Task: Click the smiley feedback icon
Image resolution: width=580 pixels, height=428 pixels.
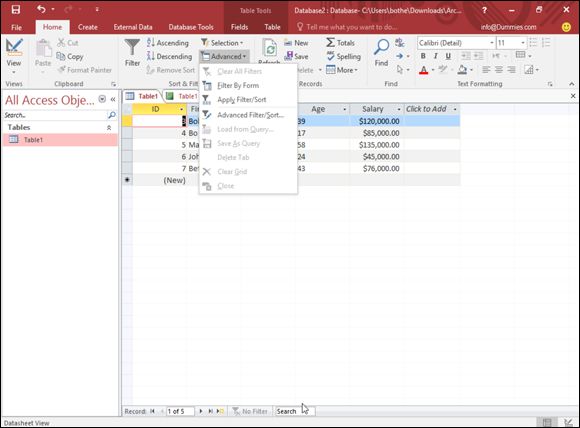Action: coord(566,27)
